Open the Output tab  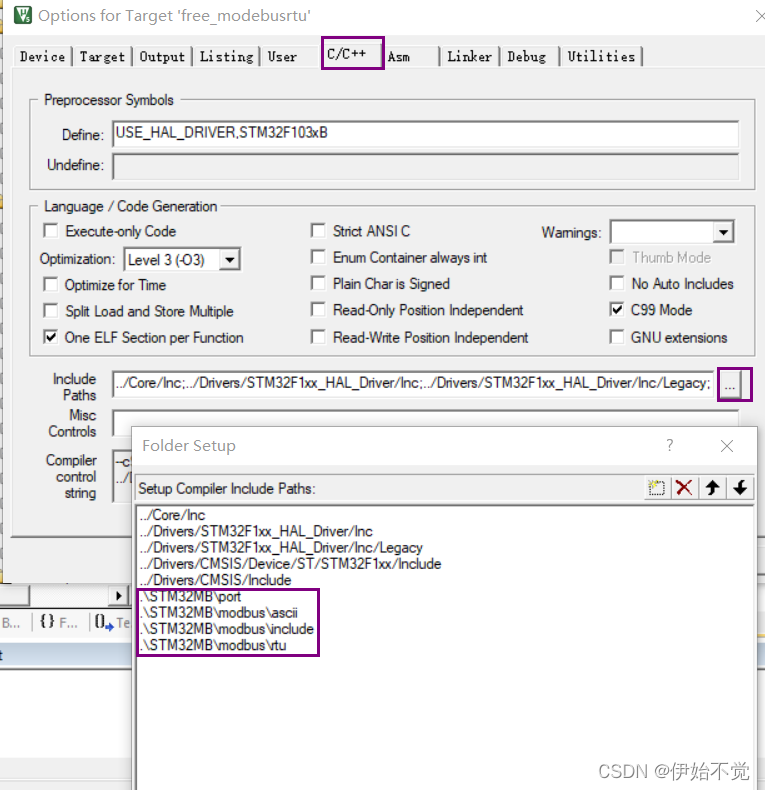(162, 56)
